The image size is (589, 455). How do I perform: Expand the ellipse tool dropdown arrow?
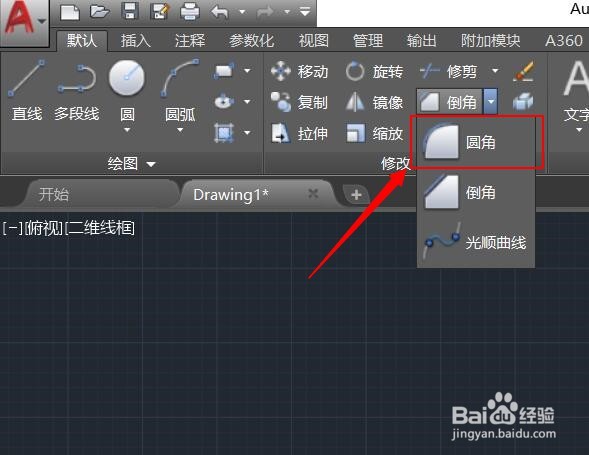click(x=247, y=101)
